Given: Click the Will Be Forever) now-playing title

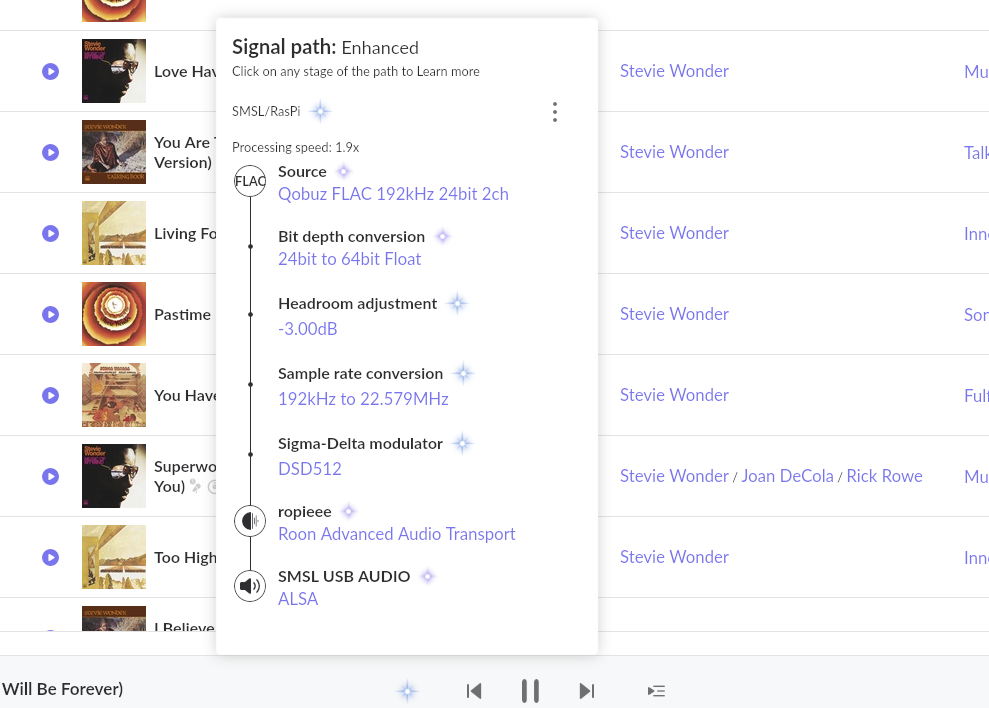Looking at the screenshot, I should point(62,688).
